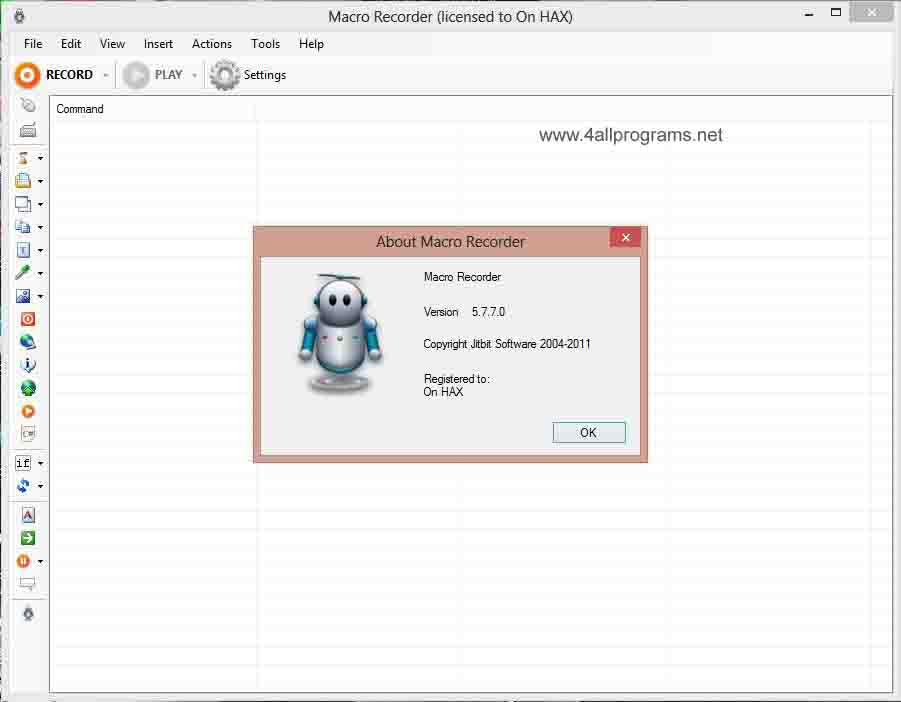Click the PLAY button
901x702 pixels.
pos(153,75)
